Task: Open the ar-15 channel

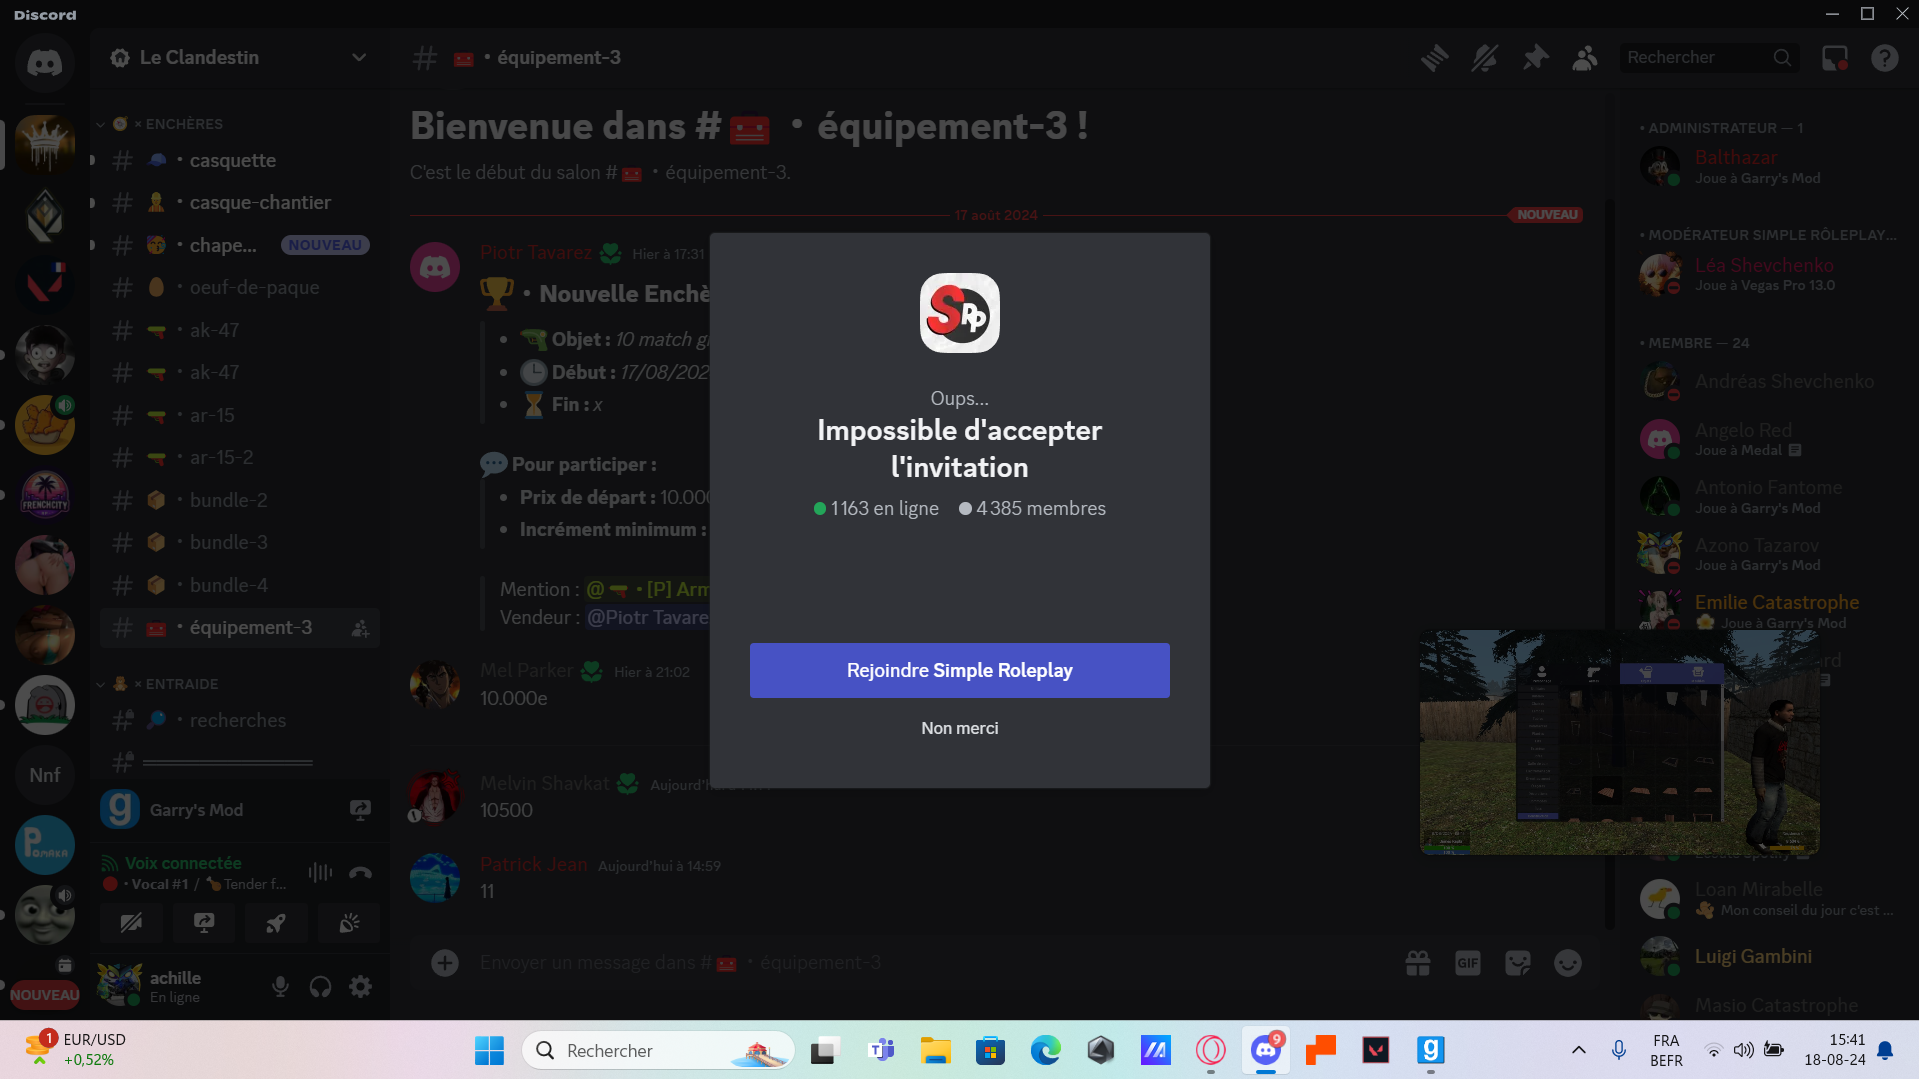Action: tap(240, 415)
